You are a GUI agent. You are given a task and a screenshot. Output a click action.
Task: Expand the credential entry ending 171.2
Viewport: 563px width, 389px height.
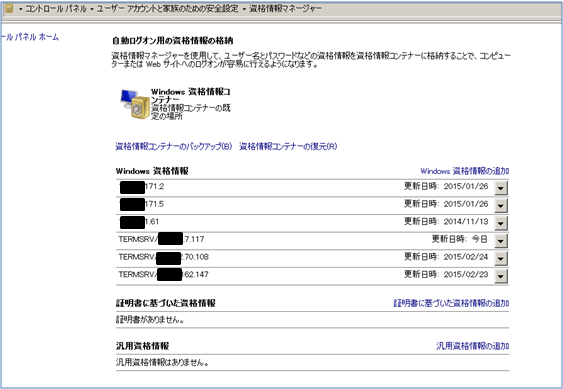[501, 187]
